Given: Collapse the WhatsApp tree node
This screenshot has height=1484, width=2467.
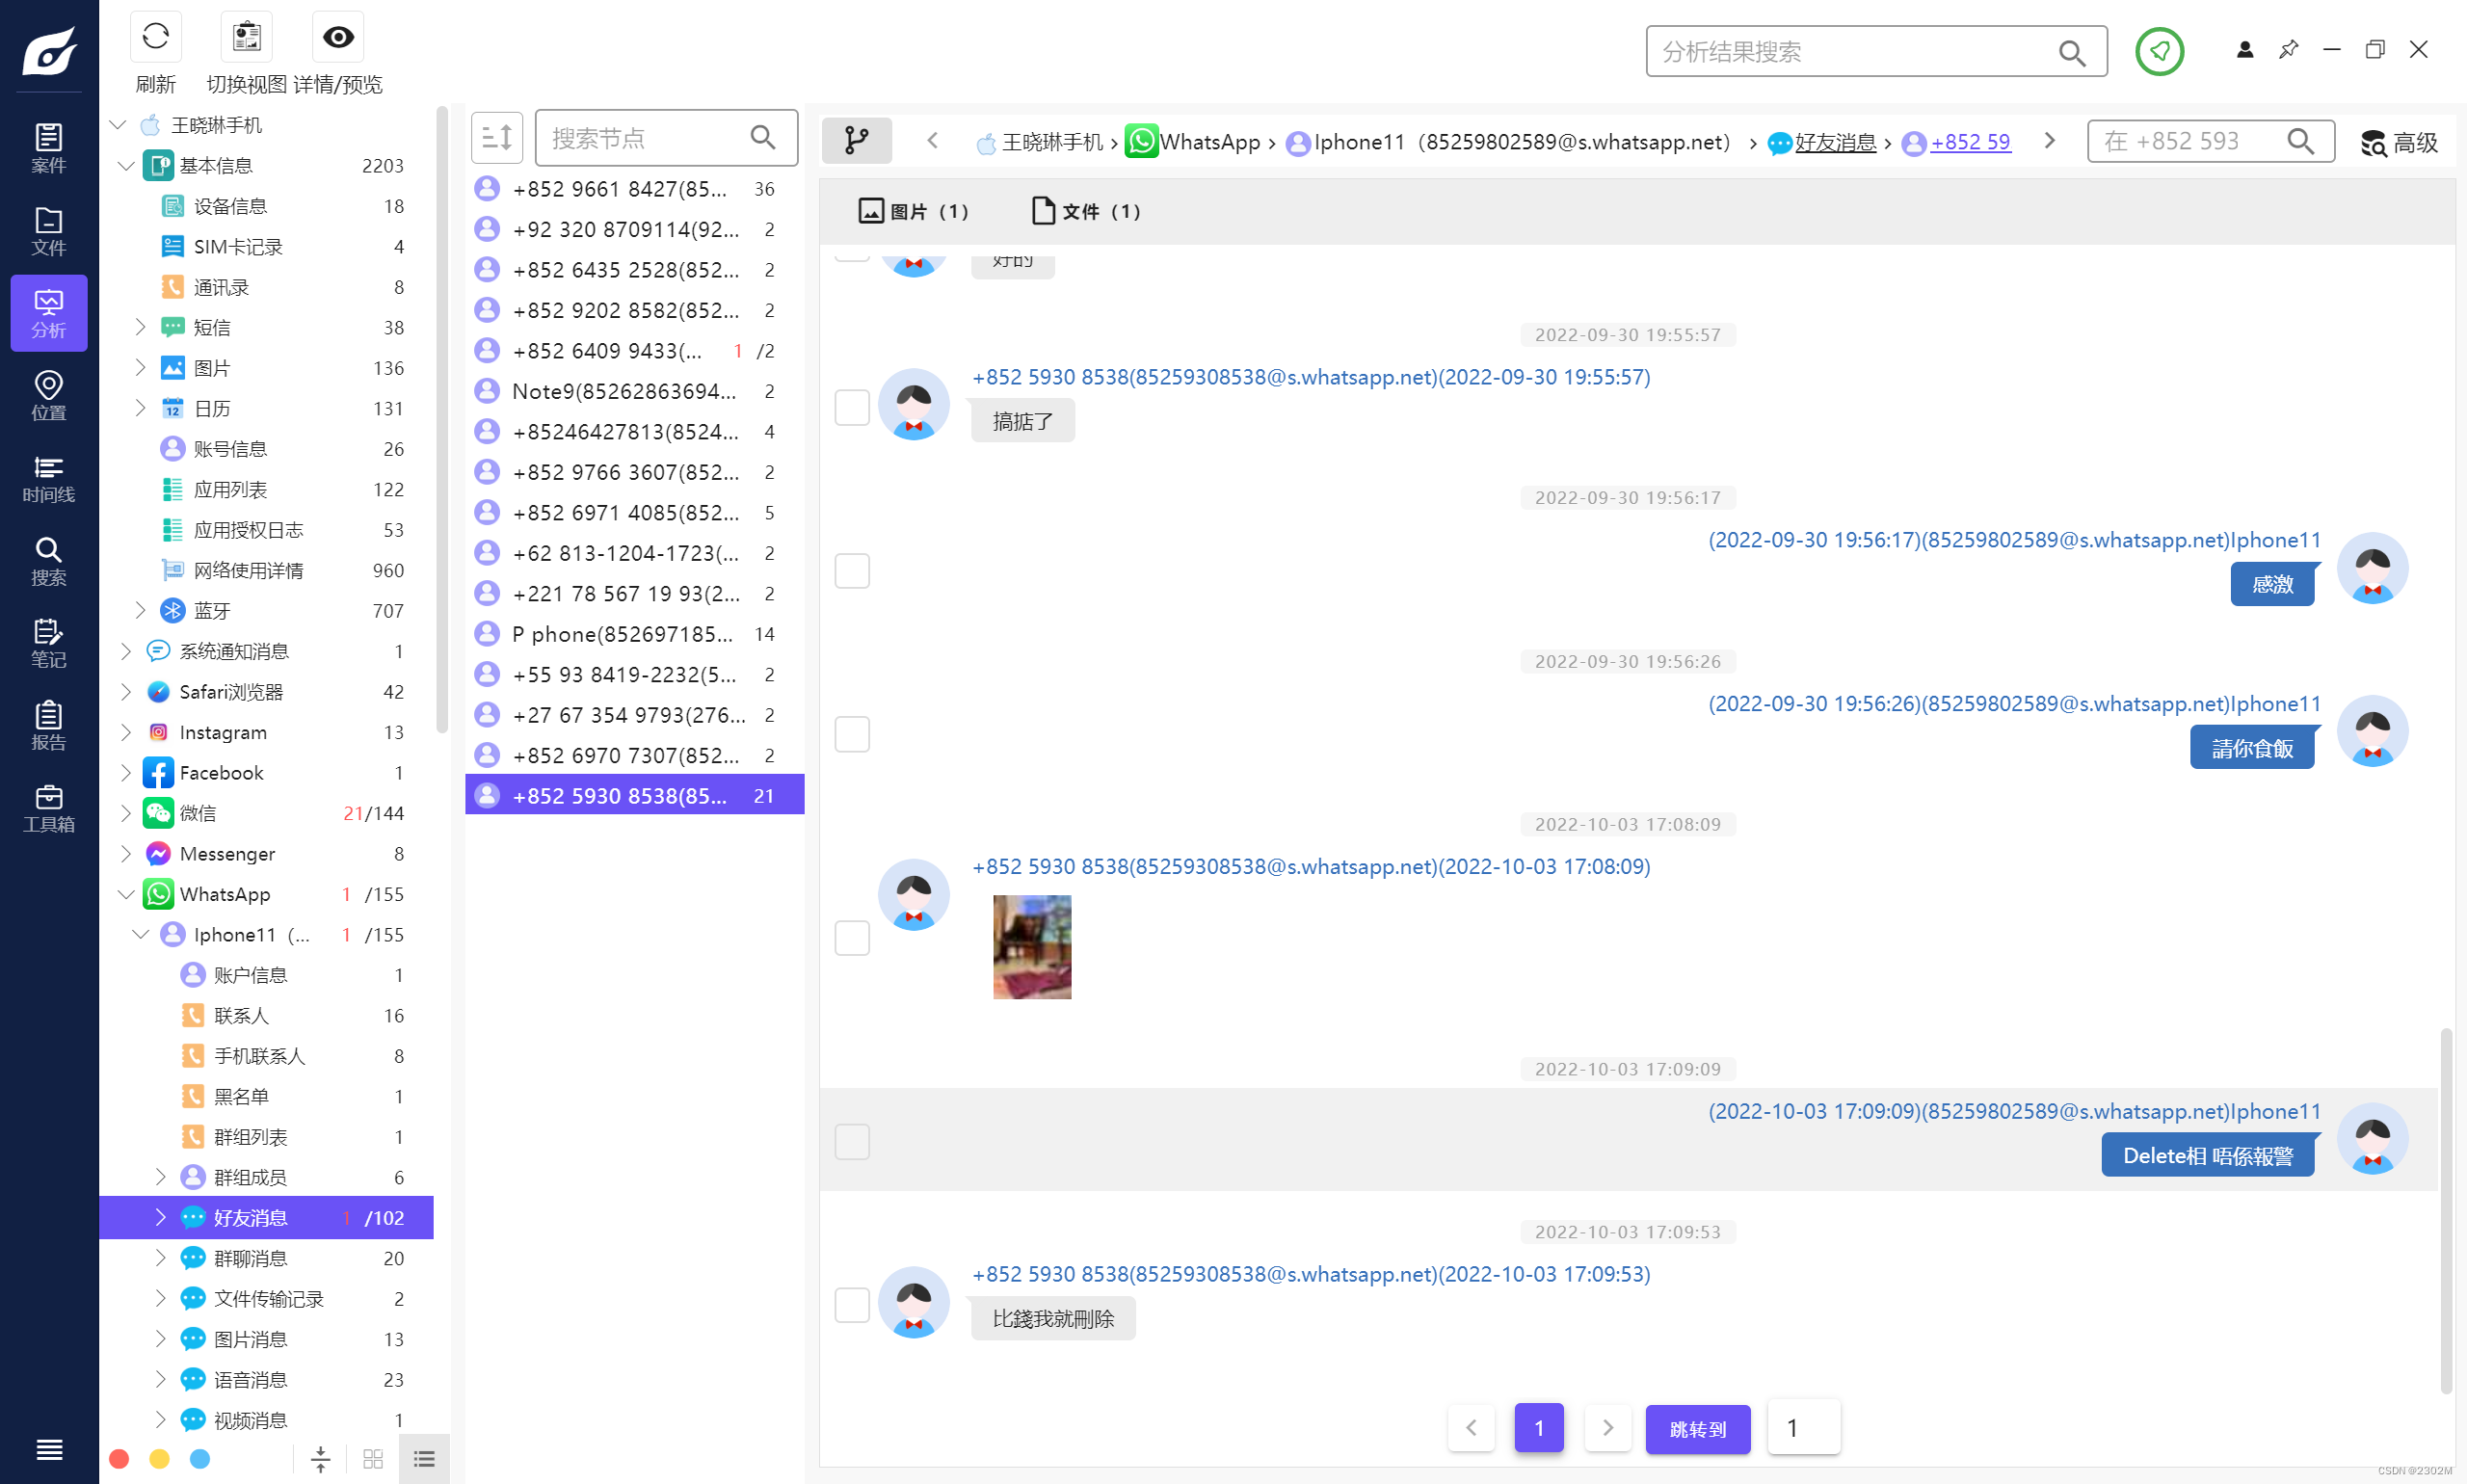Looking at the screenshot, I should pos(126,894).
